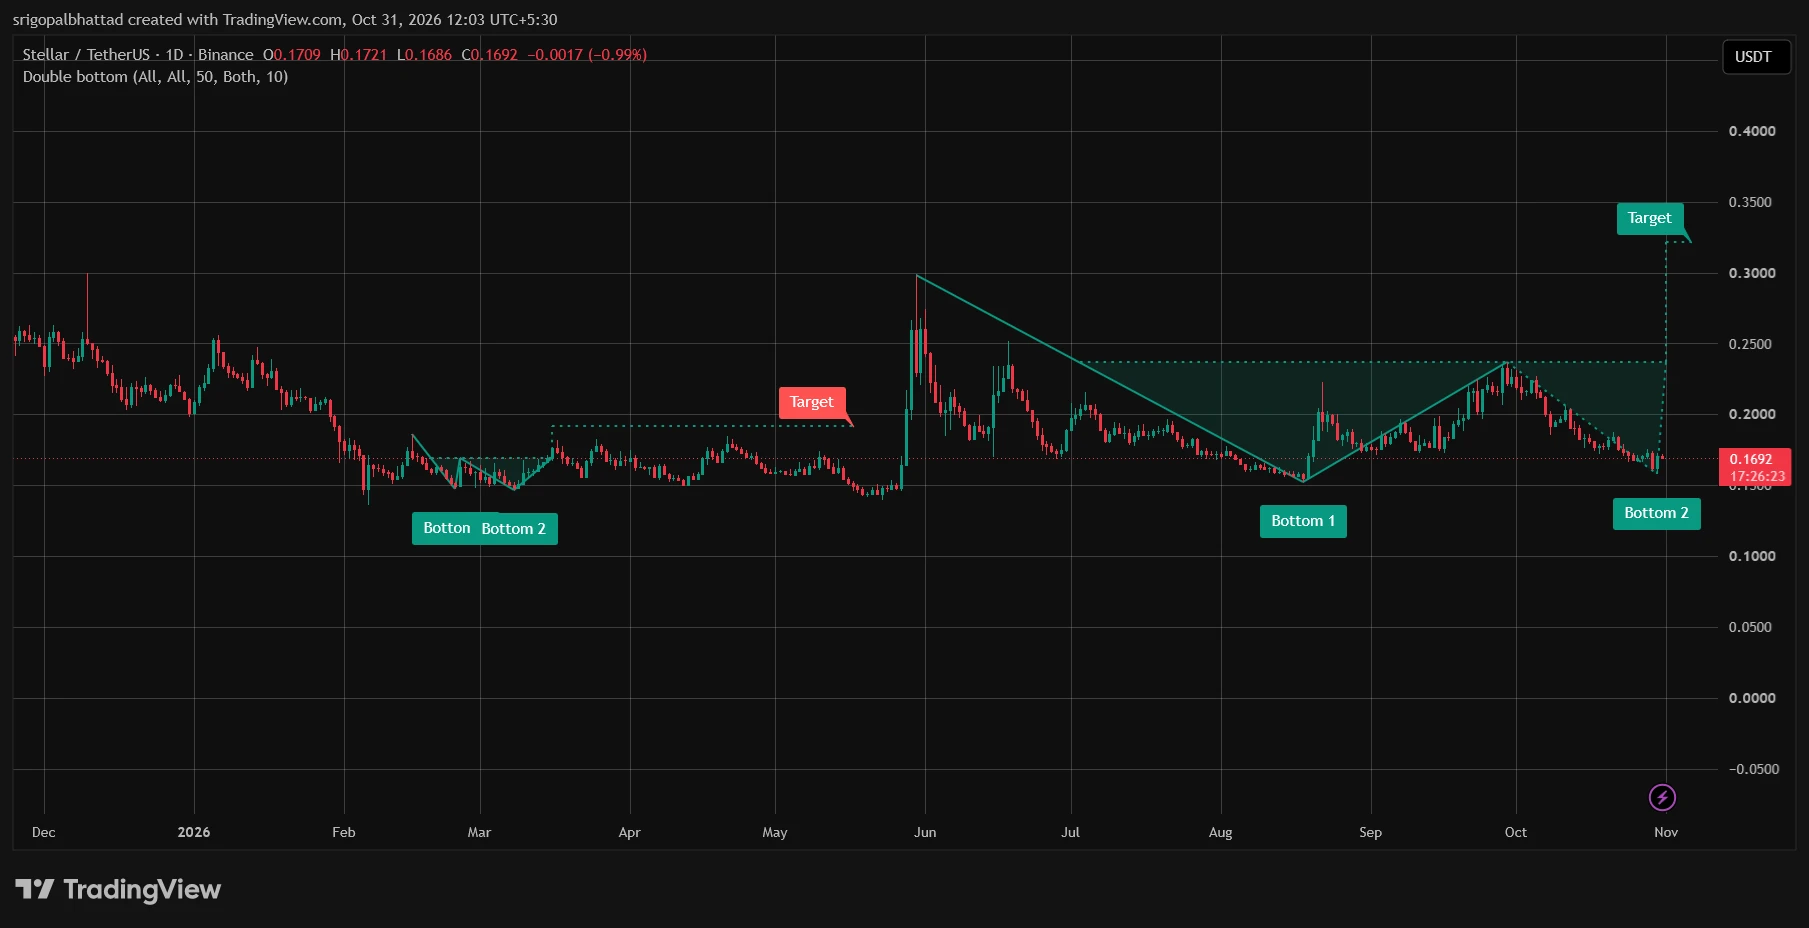This screenshot has width=1809, height=928.
Task: Click the change value −0.0017 (−0.99%)
Action: (x=587, y=55)
